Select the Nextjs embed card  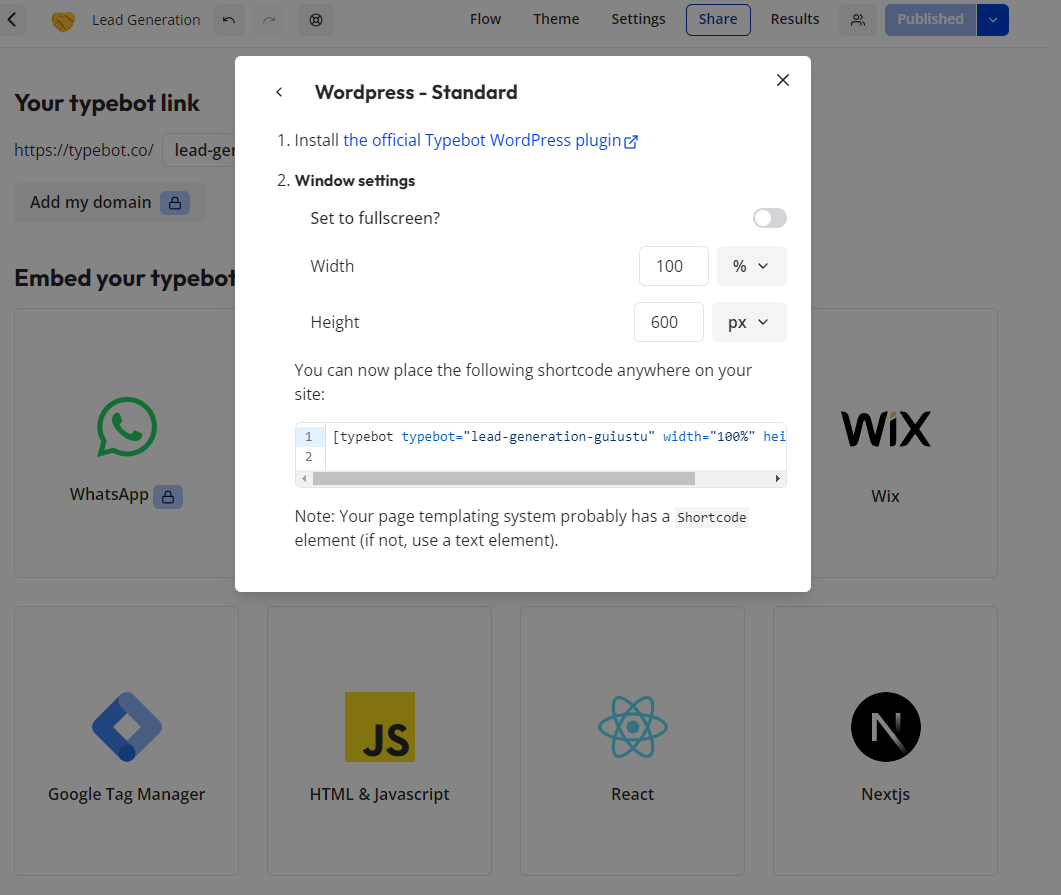pyautogui.click(x=885, y=741)
